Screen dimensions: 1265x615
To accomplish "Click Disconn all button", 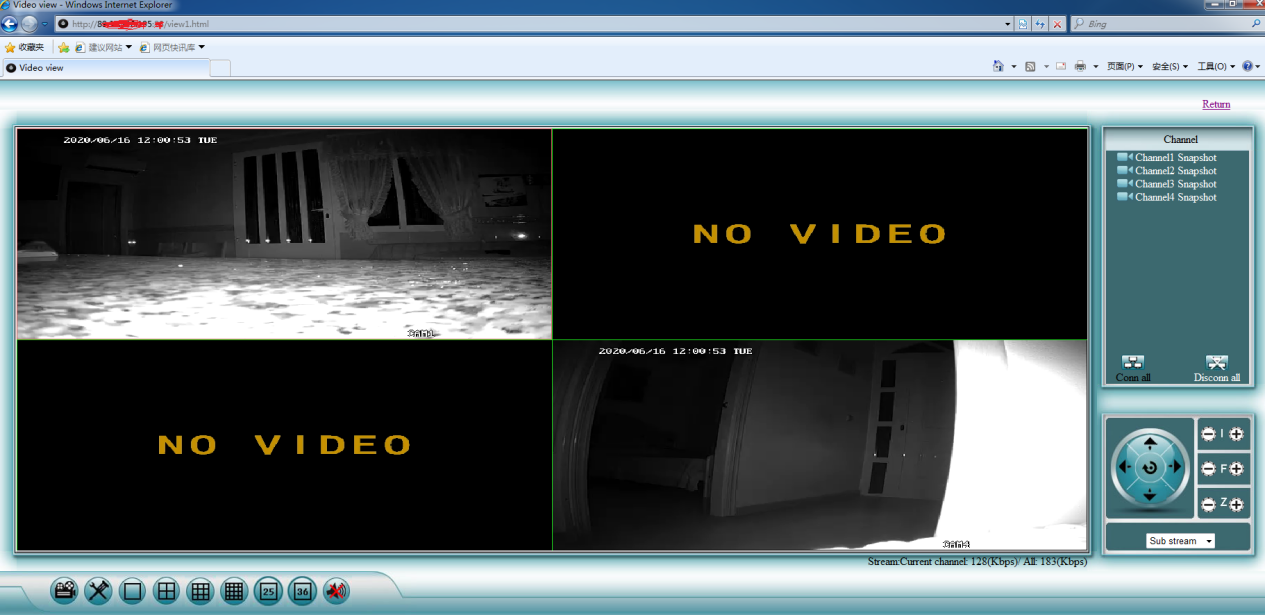I will [x=1217, y=369].
